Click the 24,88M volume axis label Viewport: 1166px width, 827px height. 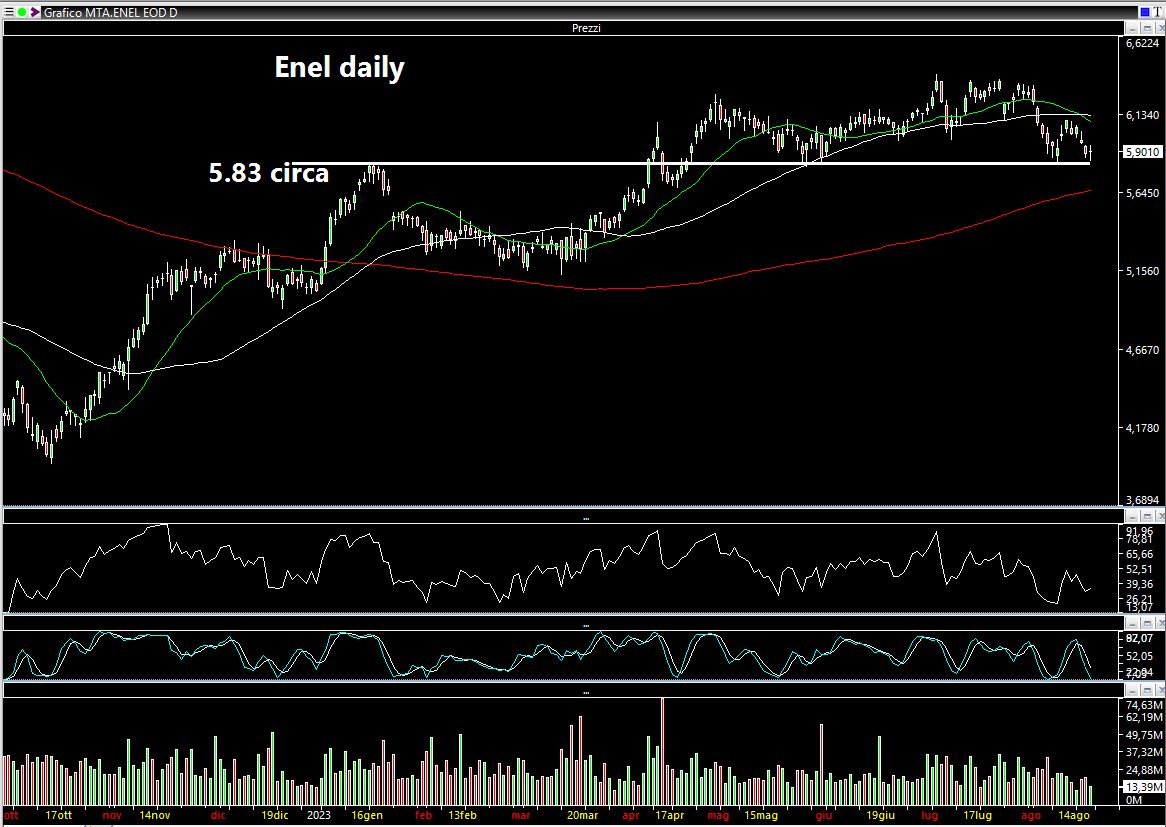[1143, 770]
